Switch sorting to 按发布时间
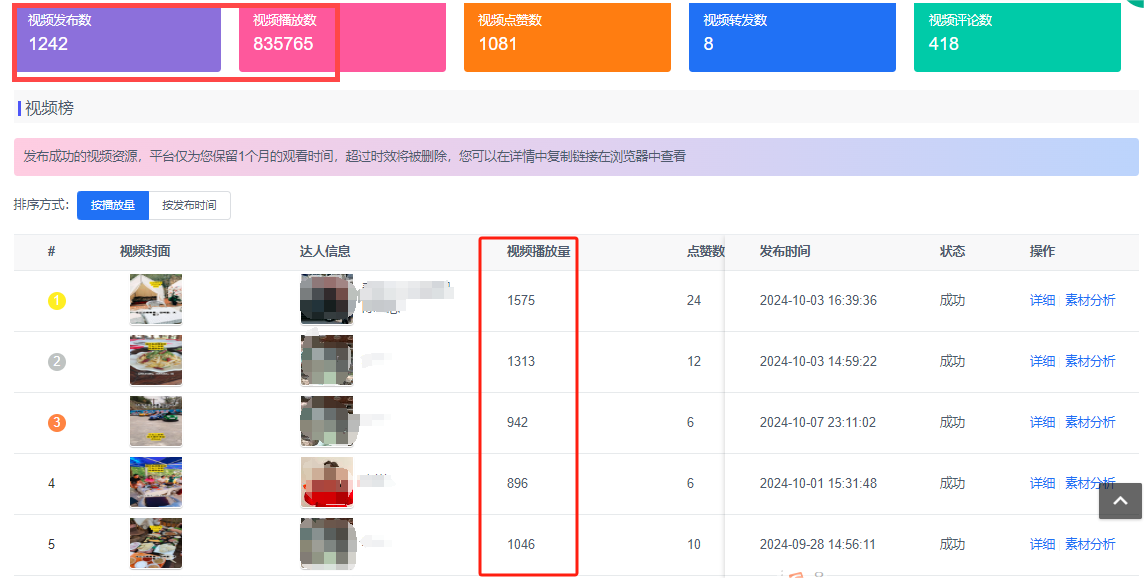The width and height of the screenshot is (1144, 578). click(x=189, y=205)
